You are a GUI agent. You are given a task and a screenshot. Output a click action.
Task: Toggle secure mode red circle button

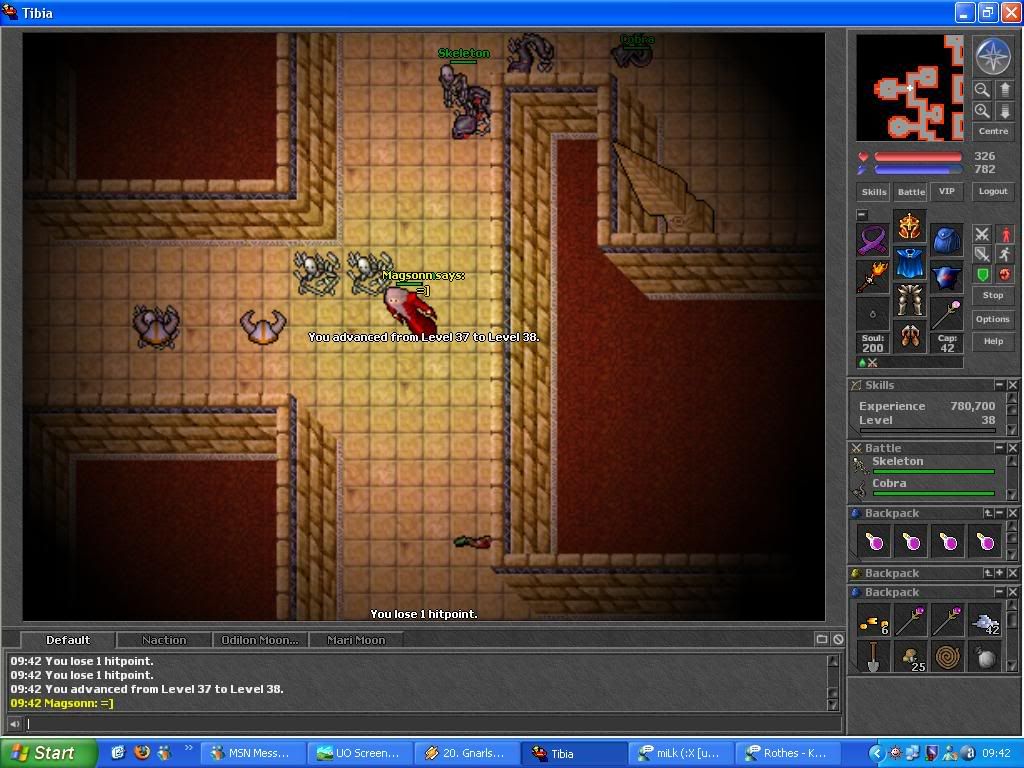click(1005, 274)
